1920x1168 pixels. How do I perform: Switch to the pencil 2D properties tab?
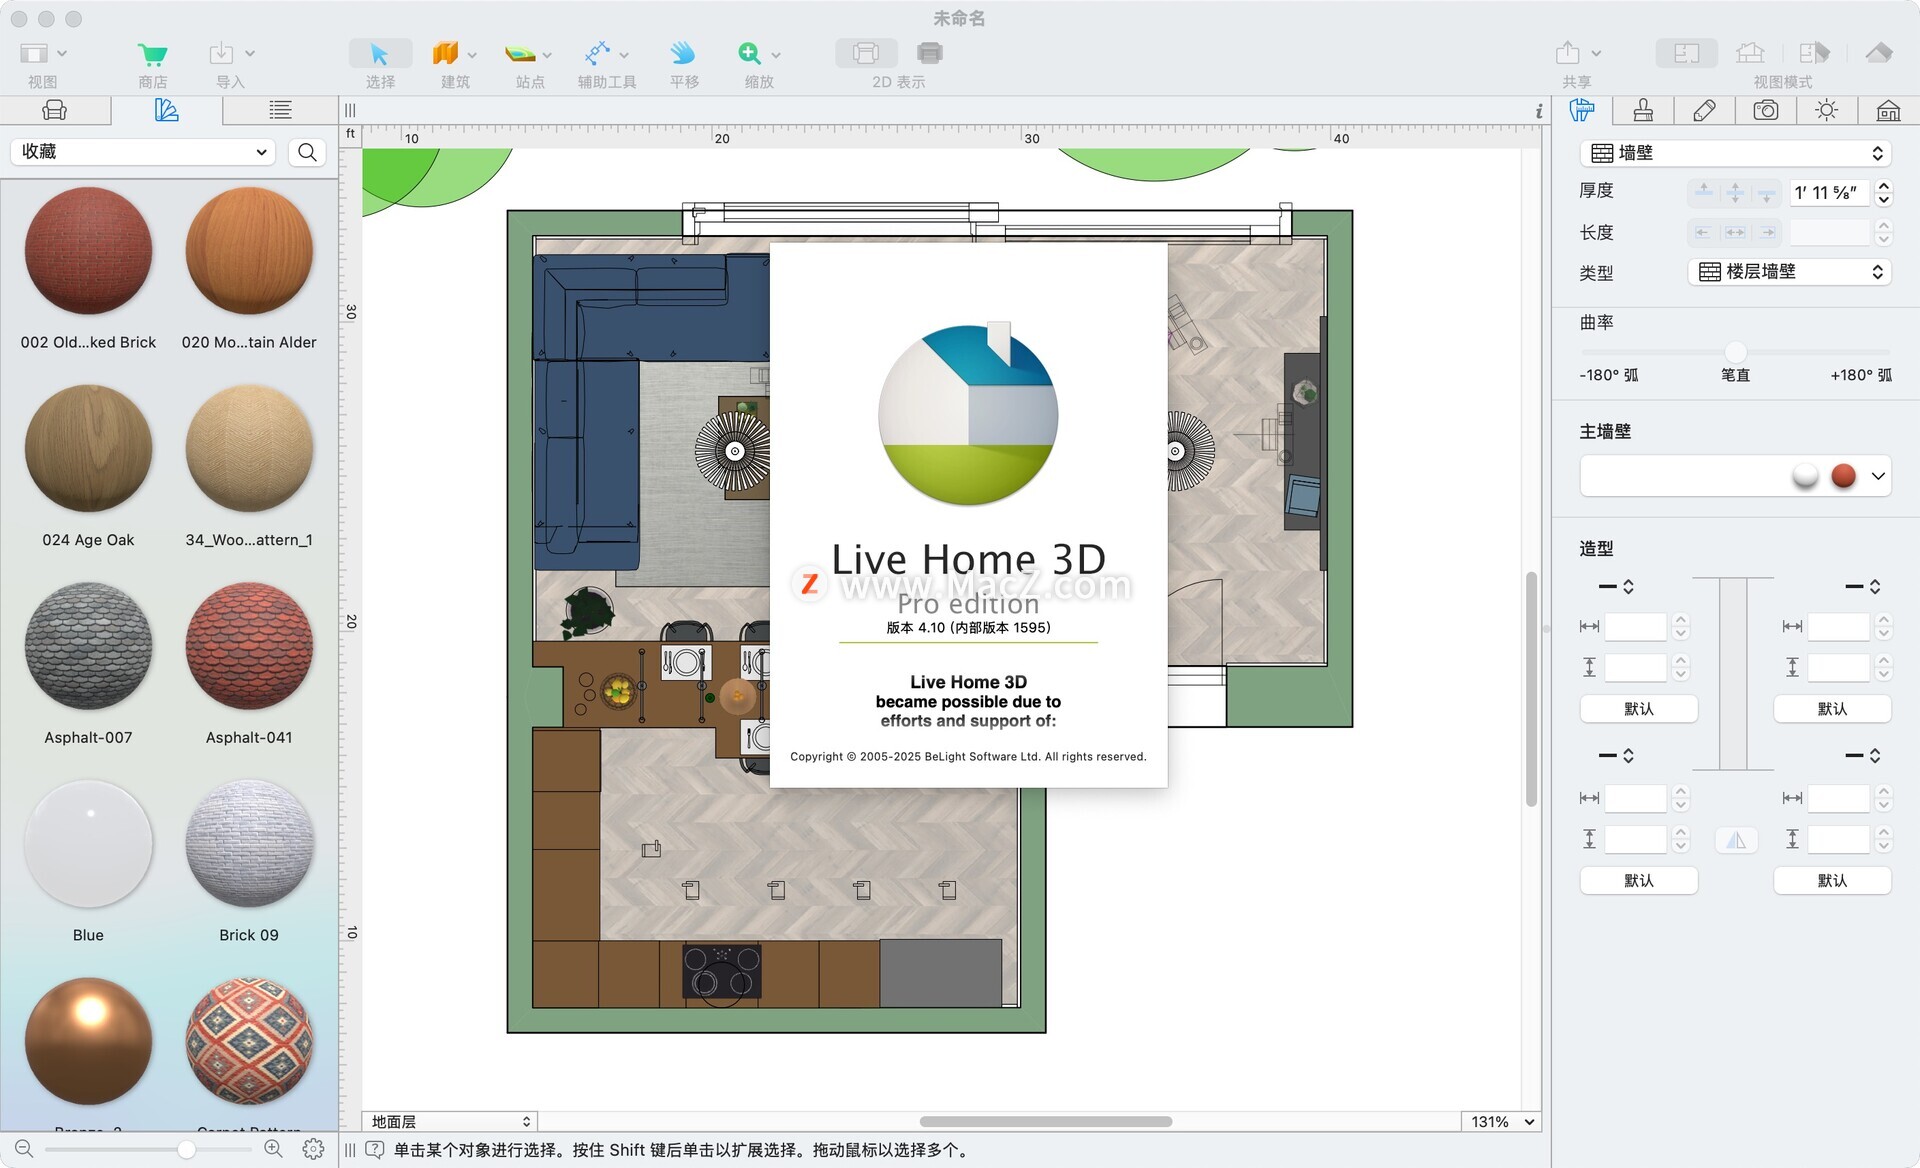click(x=1705, y=111)
